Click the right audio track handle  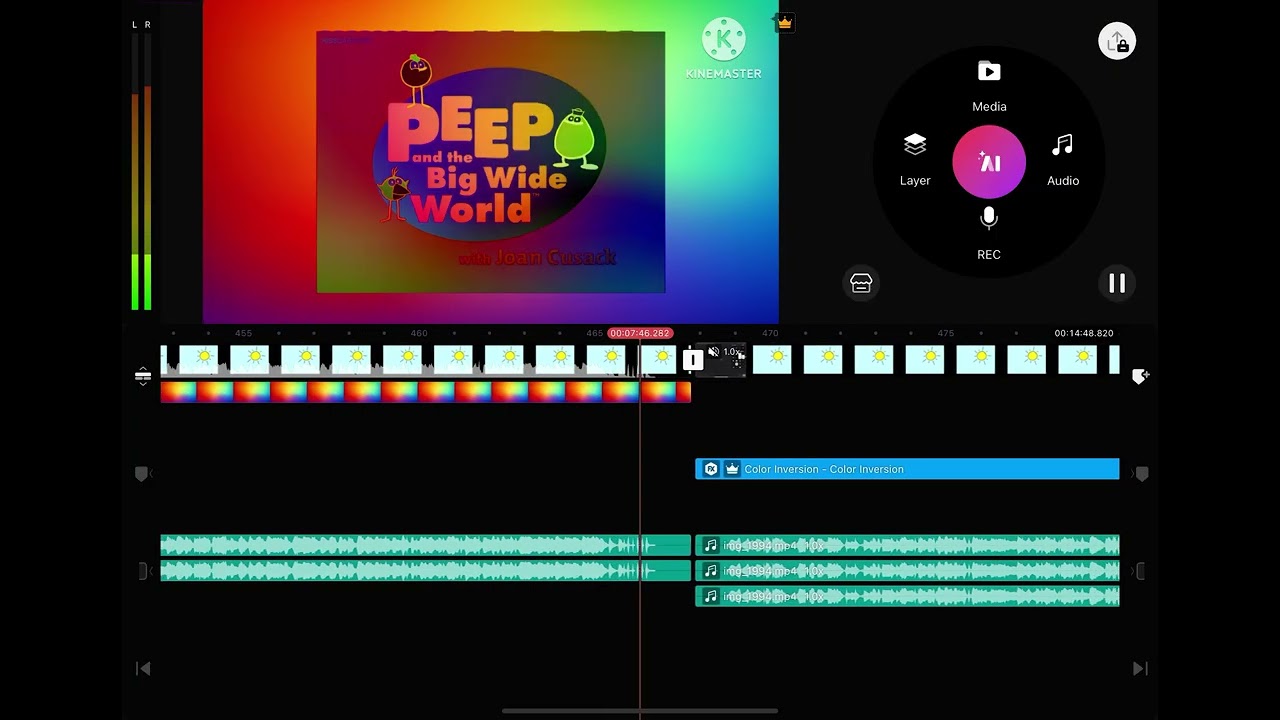[1139, 571]
